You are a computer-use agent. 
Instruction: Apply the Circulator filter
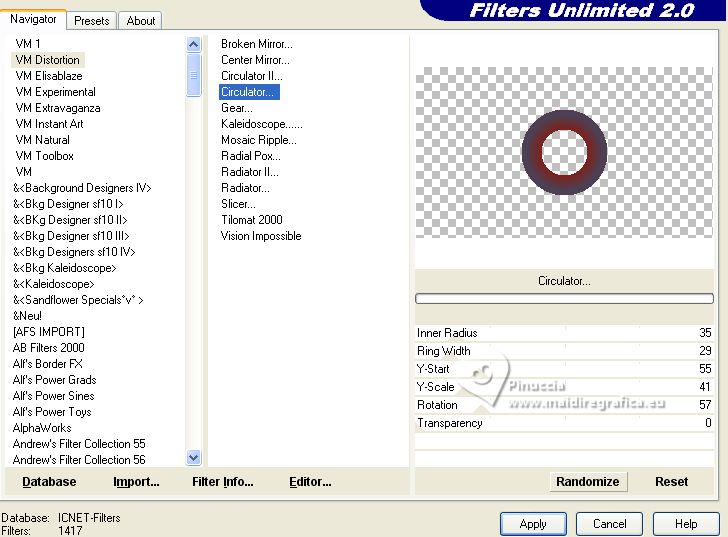pyautogui.click(x=533, y=524)
